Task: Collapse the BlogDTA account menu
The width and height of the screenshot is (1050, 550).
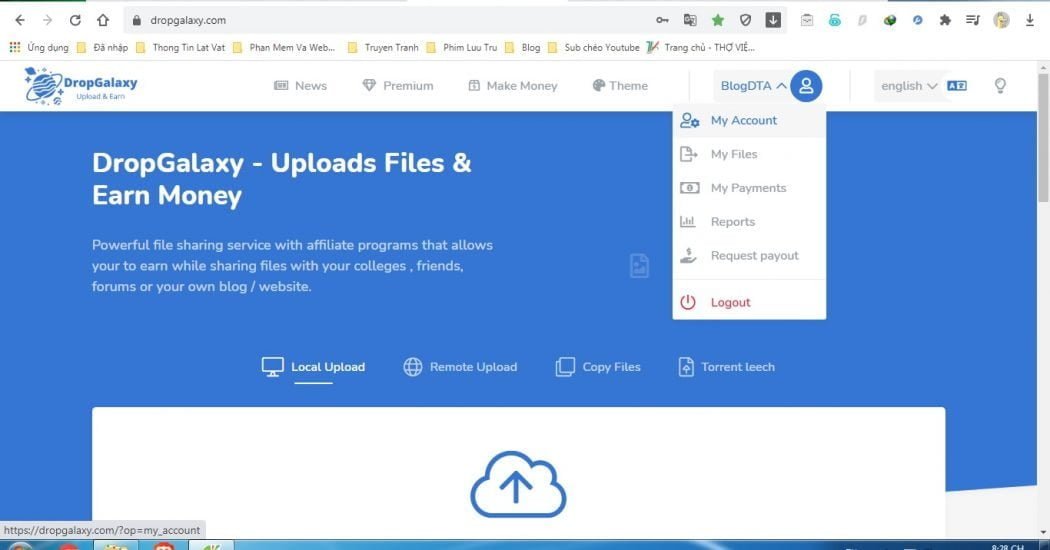Action: [x=753, y=86]
